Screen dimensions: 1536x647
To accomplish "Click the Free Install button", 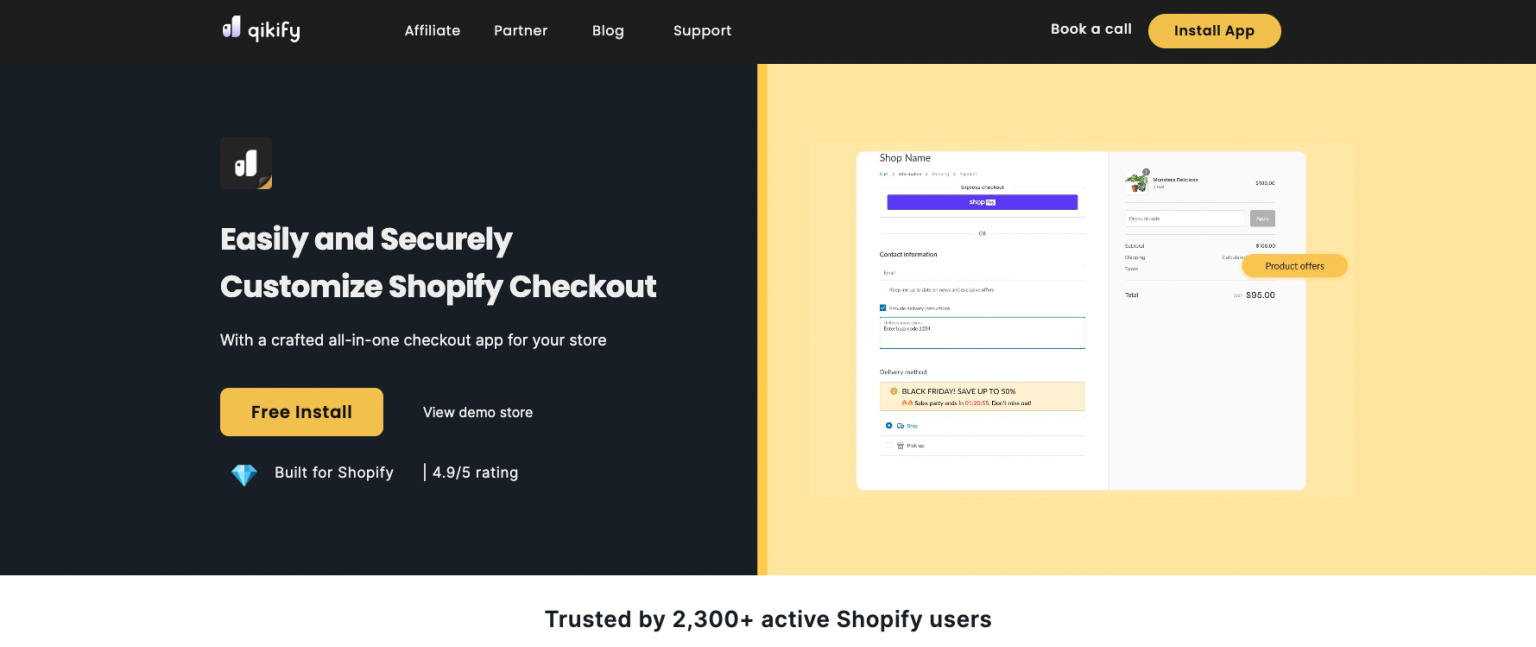I will coord(301,411).
